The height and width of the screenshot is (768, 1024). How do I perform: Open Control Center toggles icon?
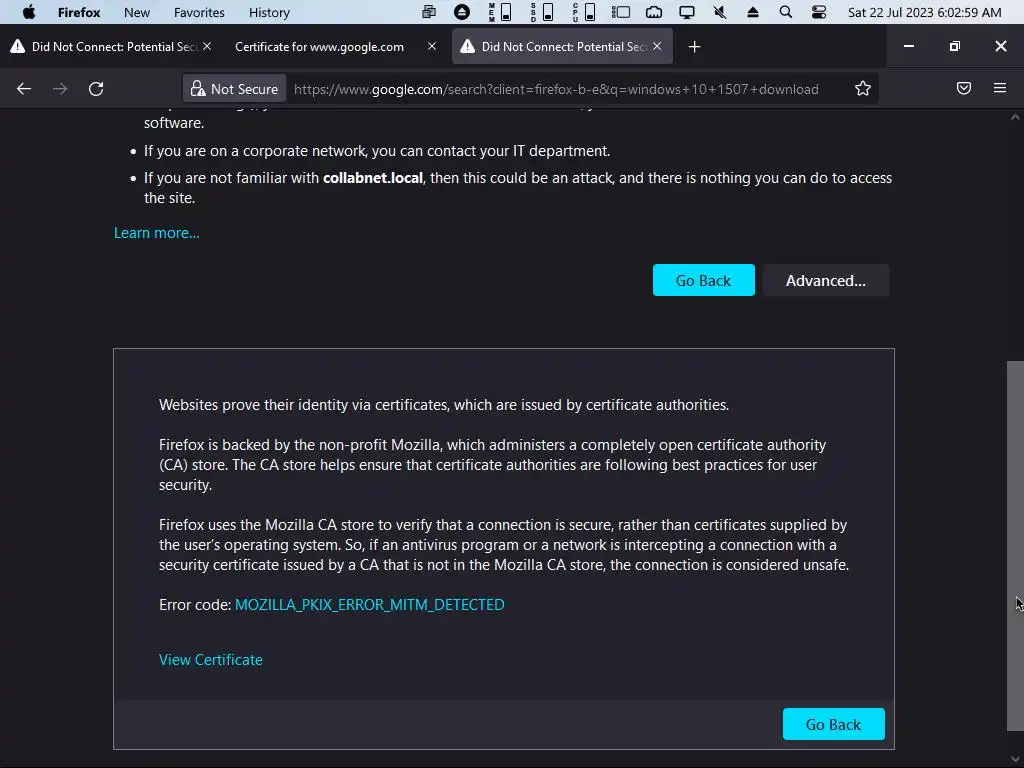click(818, 12)
